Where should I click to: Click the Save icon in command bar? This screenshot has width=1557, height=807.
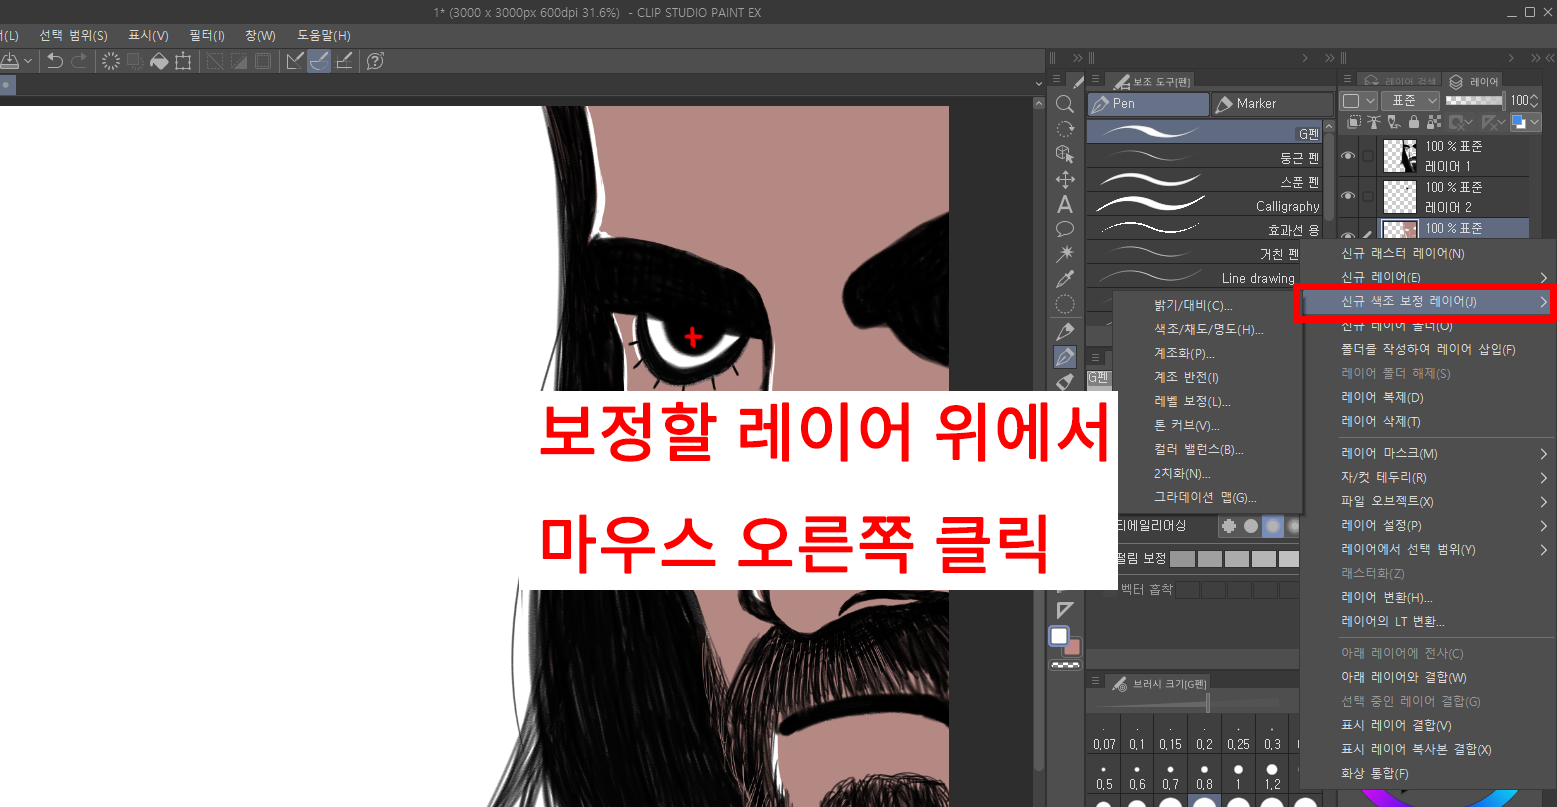click(x=9, y=62)
